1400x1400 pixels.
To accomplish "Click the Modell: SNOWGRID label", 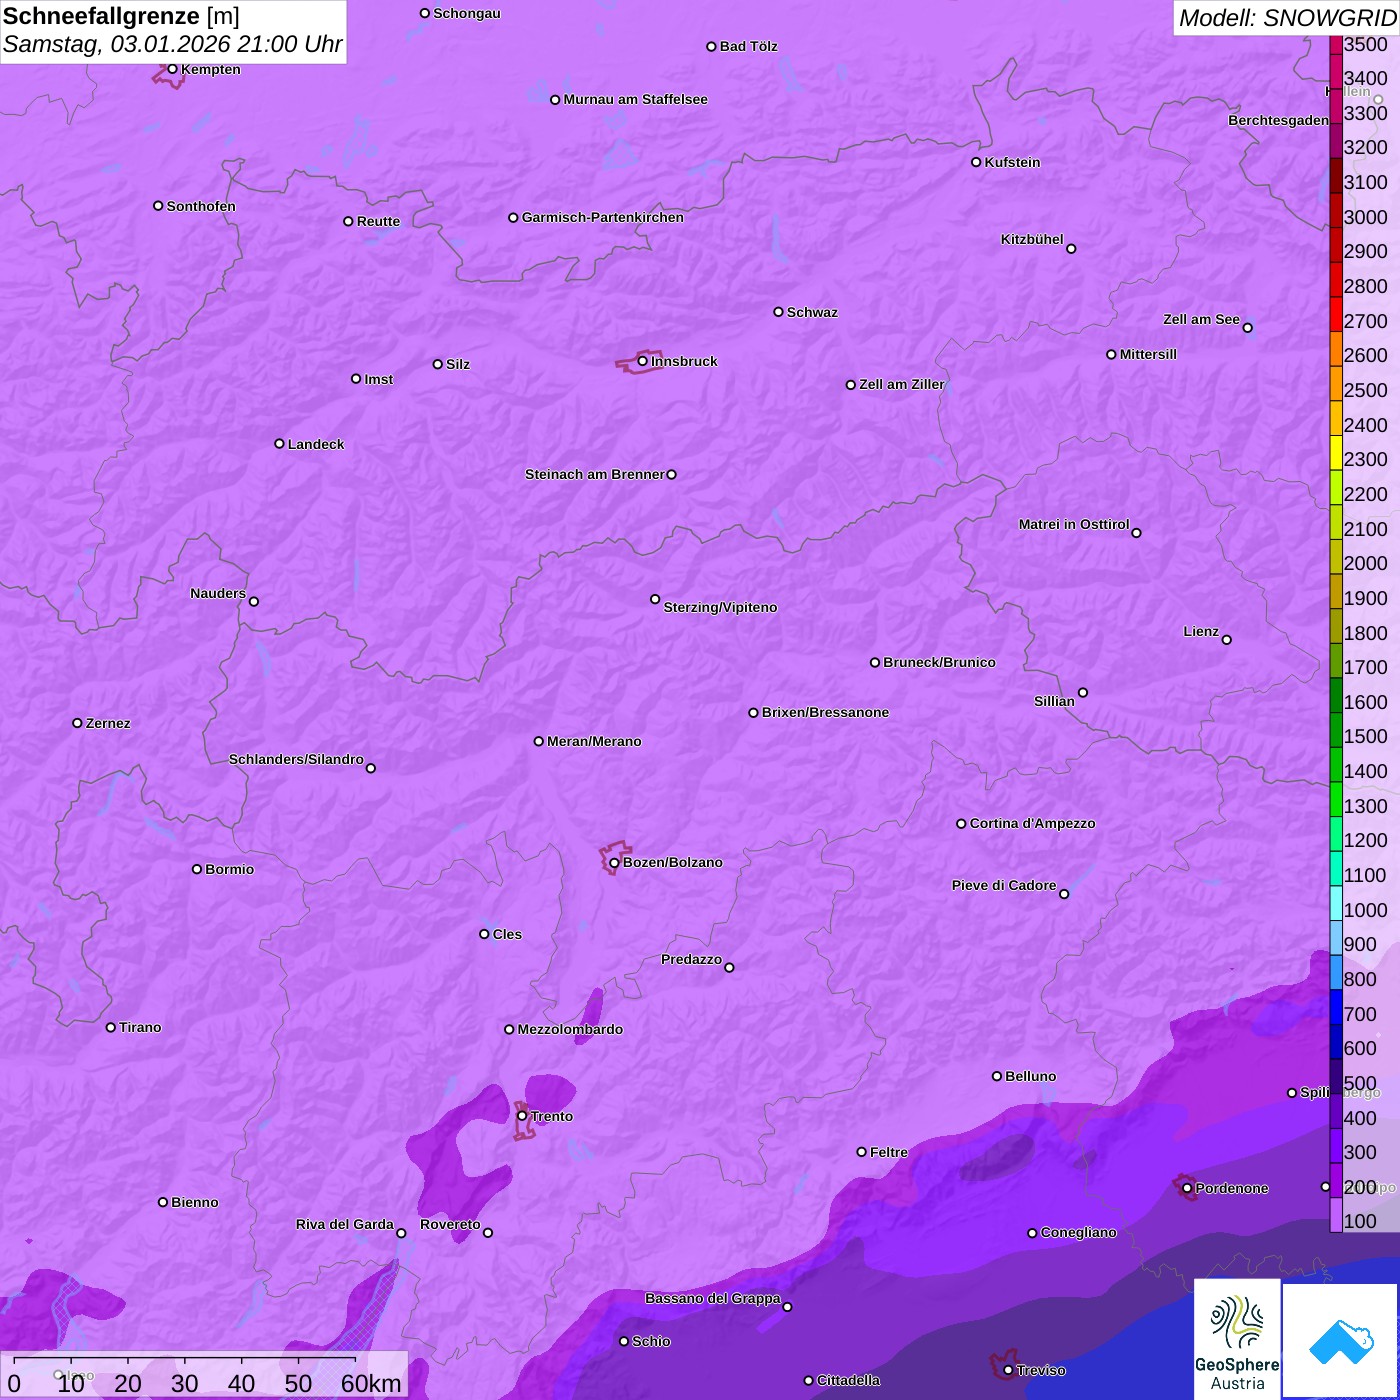I will (1287, 17).
